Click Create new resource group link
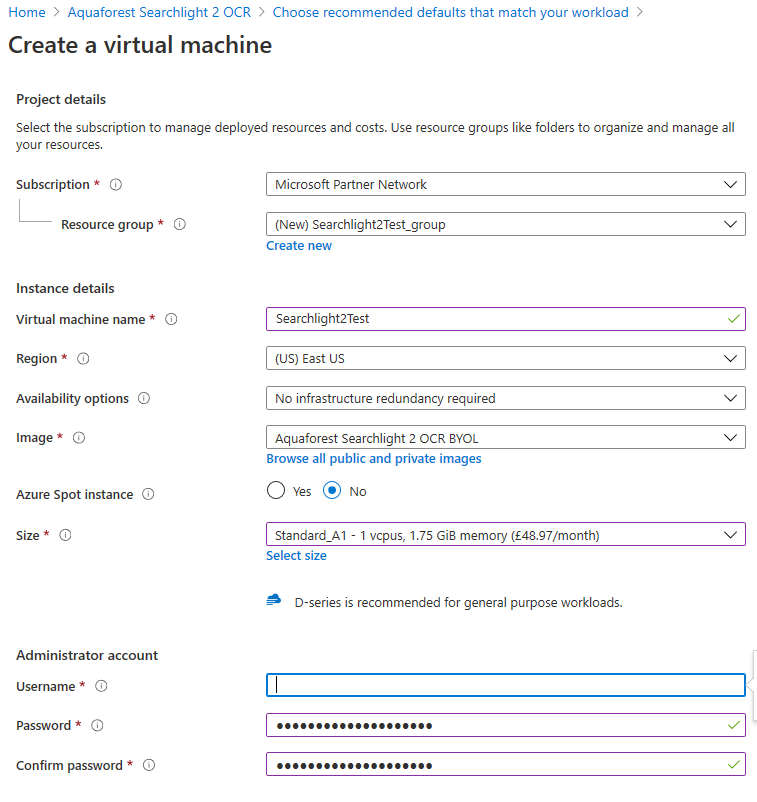 [x=299, y=246]
